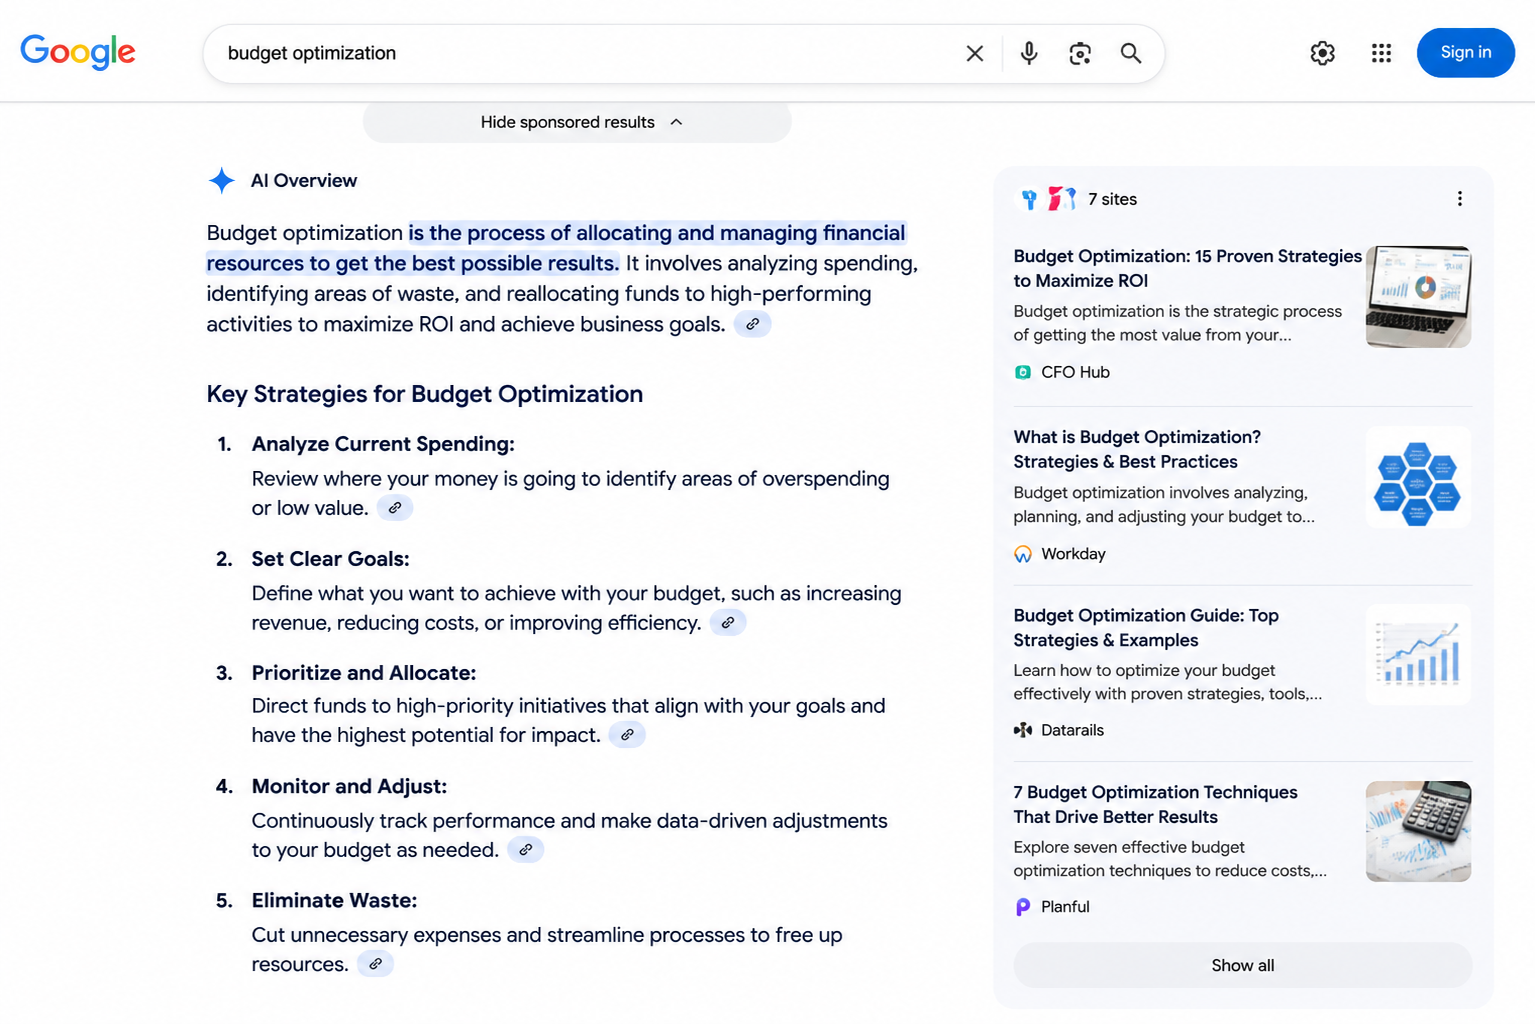Click source link icon for Analyze Current Spending
Viewport: 1535px width, 1024px height.
[395, 508]
